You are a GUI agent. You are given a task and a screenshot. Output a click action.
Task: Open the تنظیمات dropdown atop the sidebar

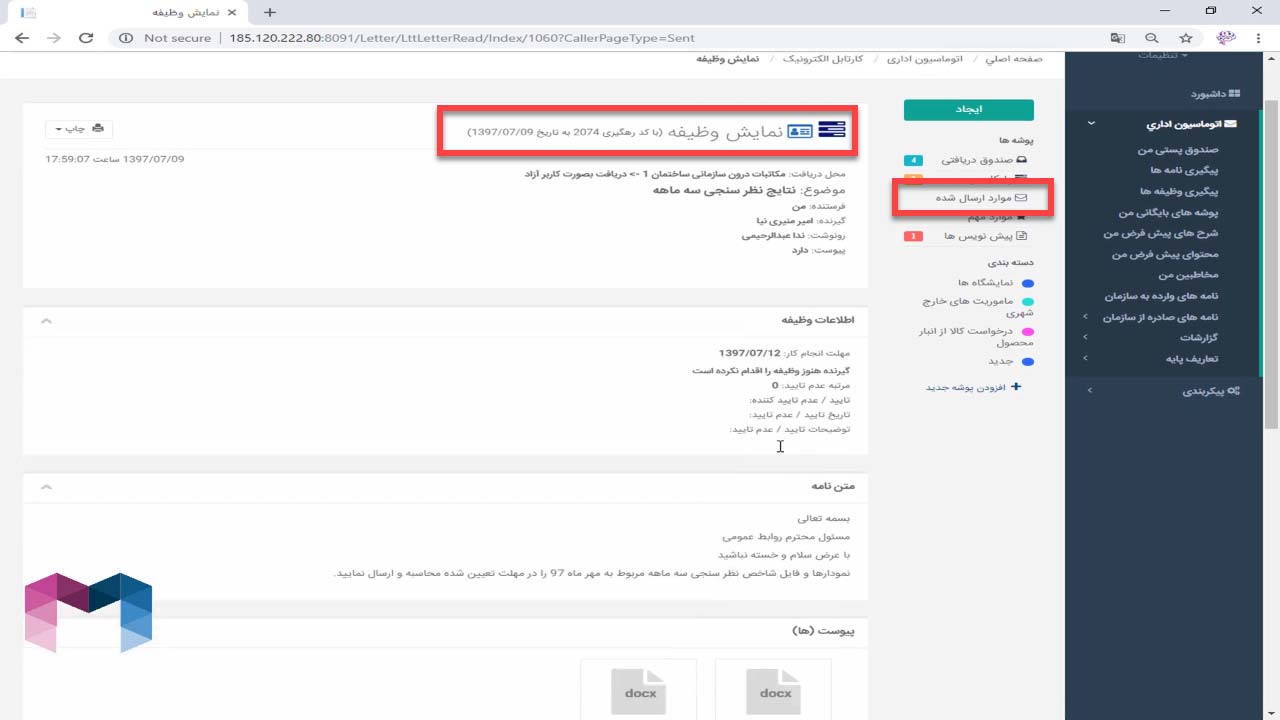tap(1162, 55)
